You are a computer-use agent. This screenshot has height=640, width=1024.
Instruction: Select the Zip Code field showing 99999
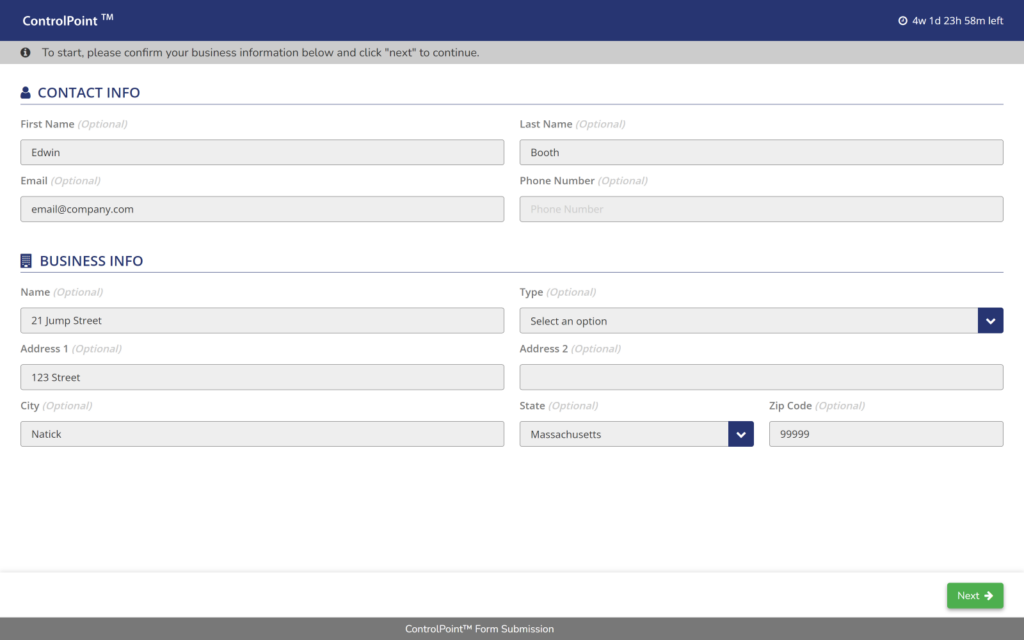(x=885, y=433)
